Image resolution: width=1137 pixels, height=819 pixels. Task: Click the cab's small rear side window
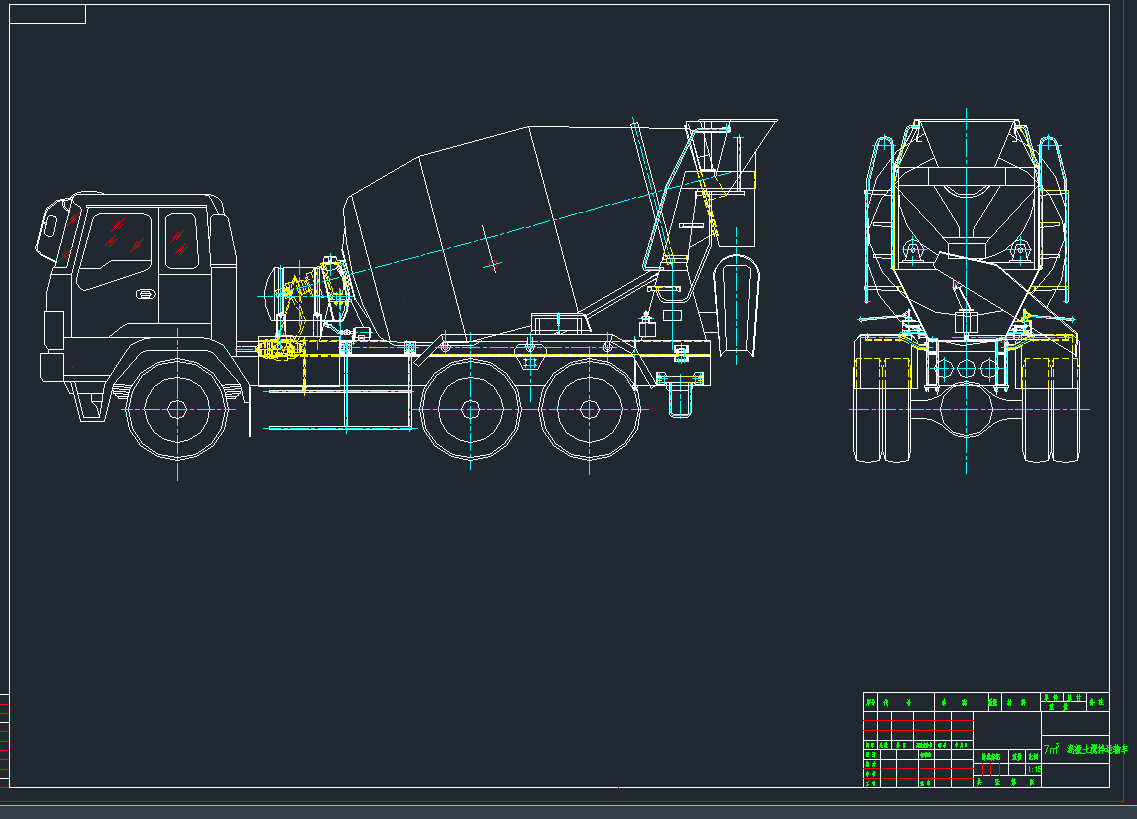[x=180, y=241]
